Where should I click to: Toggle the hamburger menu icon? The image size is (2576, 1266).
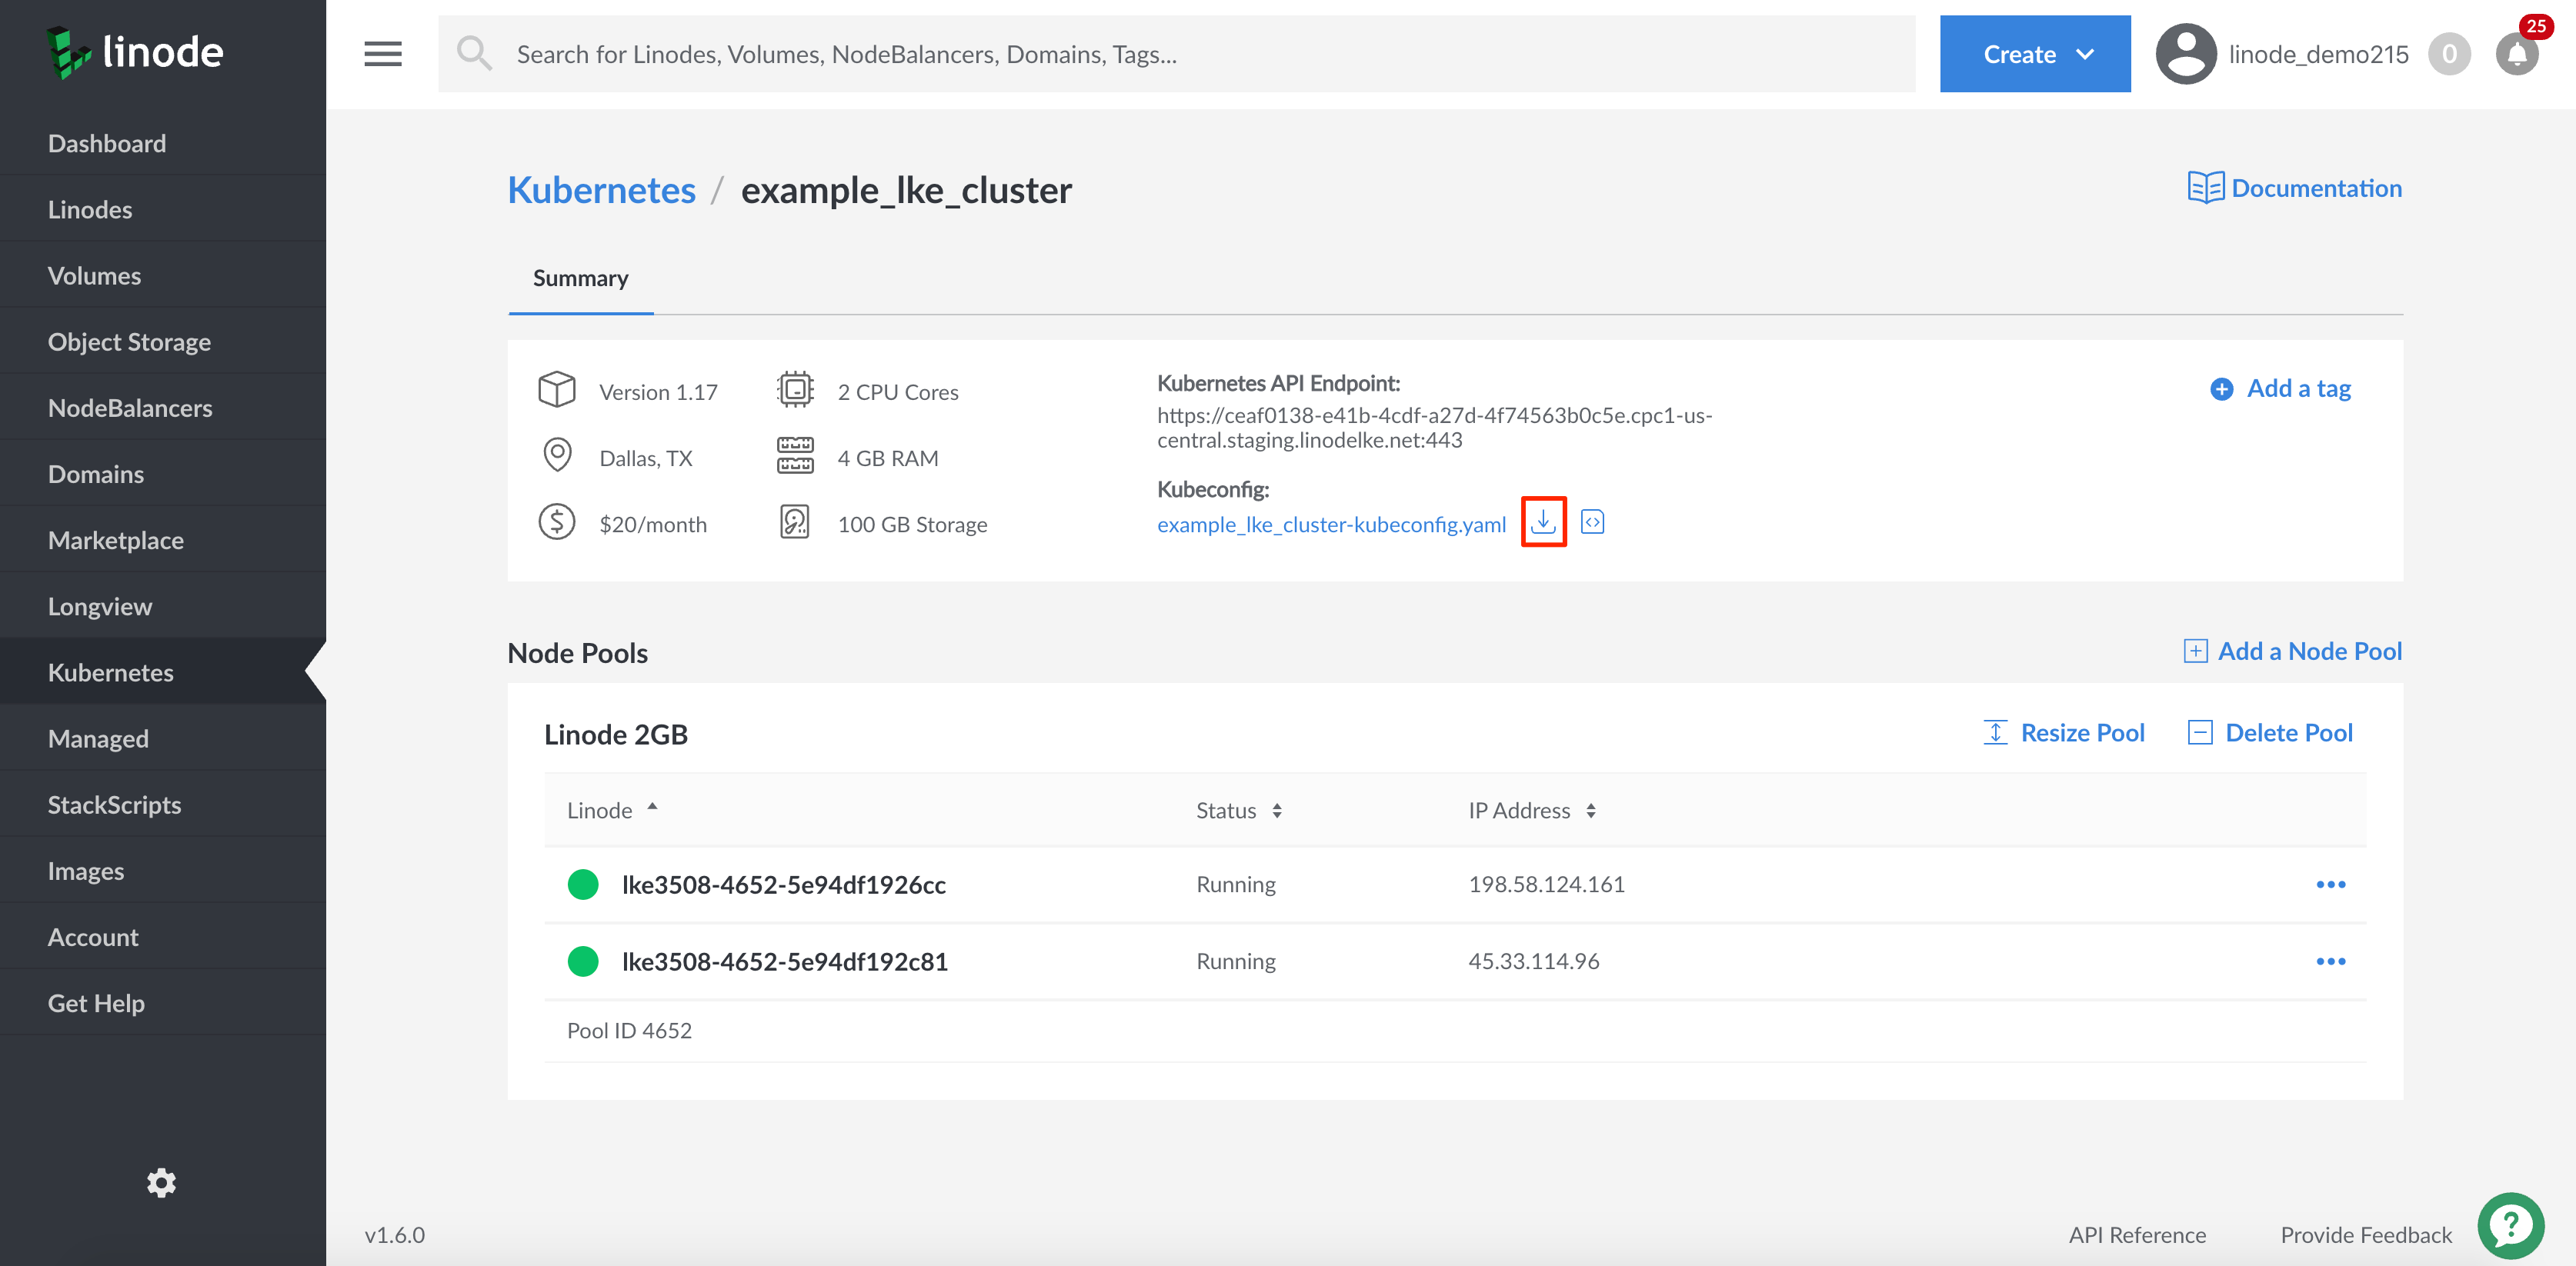(382, 54)
